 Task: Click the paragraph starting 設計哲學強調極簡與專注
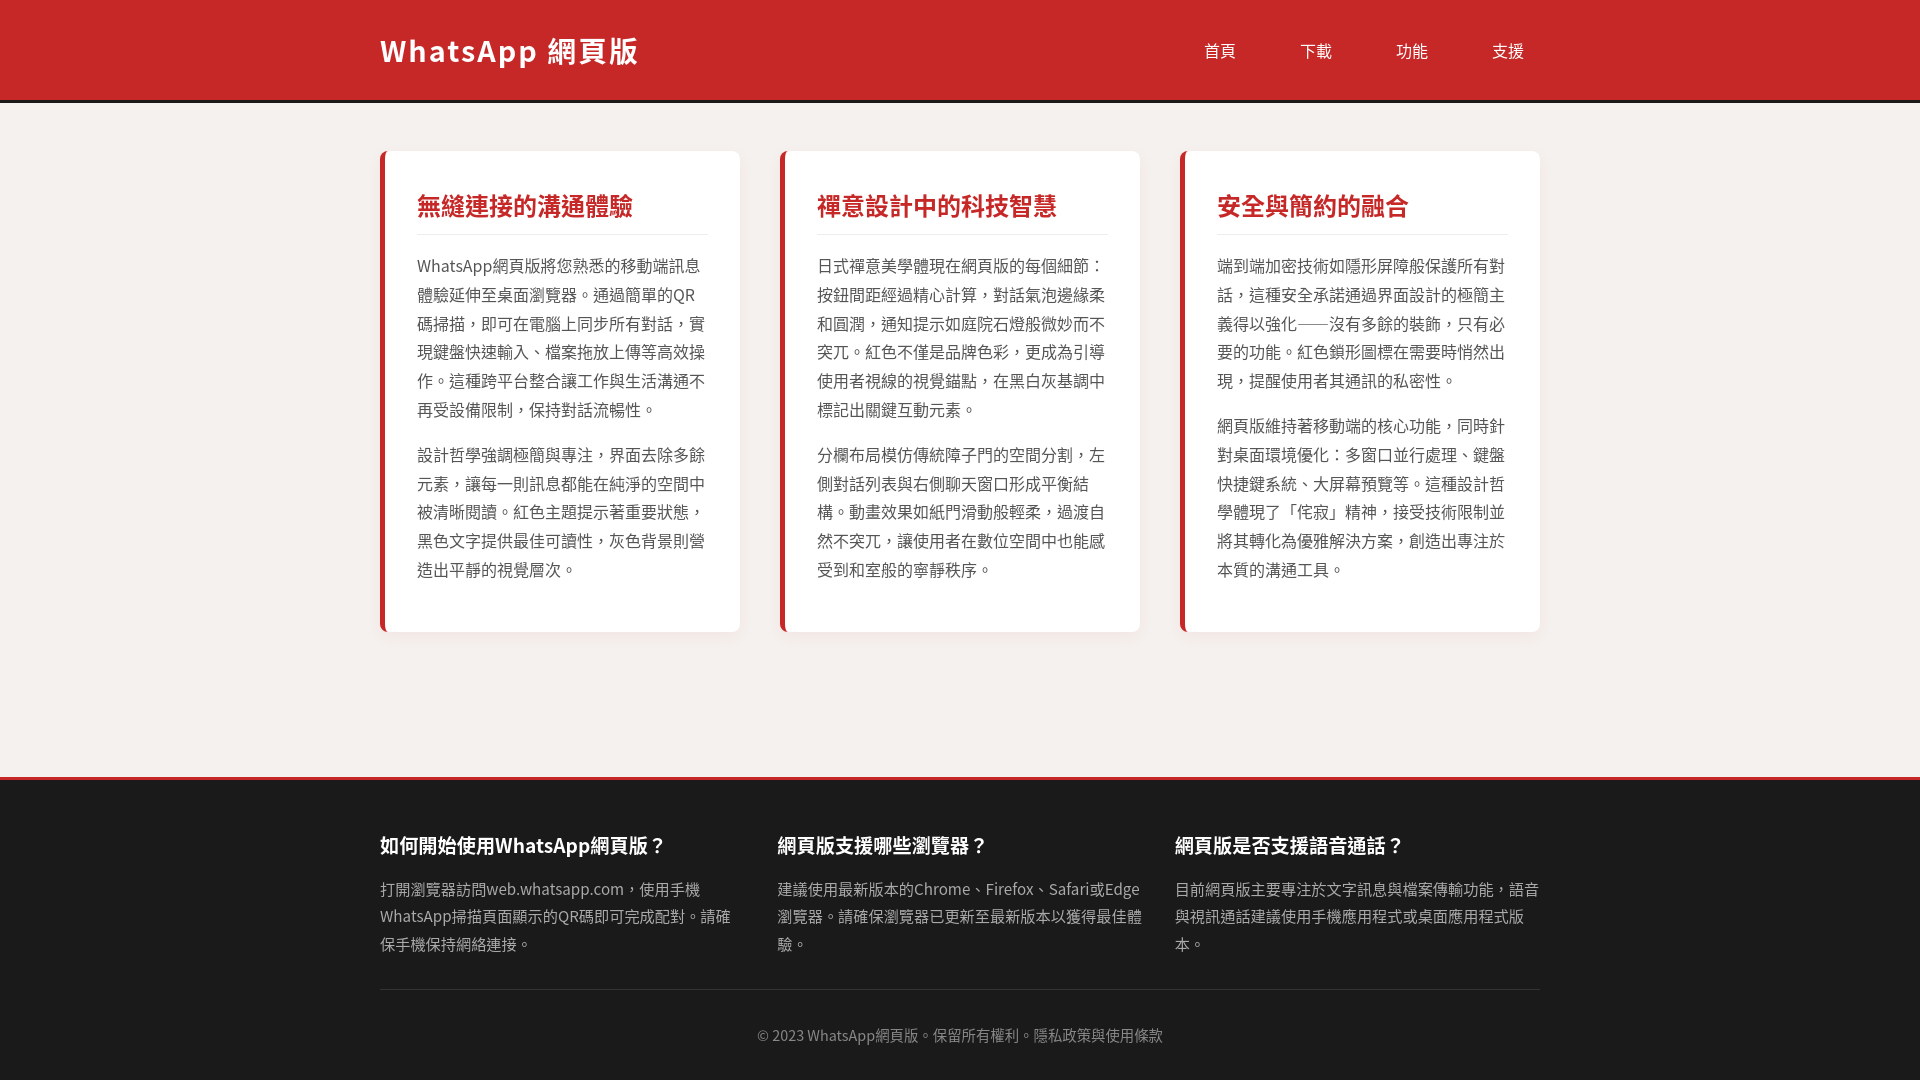pos(562,511)
